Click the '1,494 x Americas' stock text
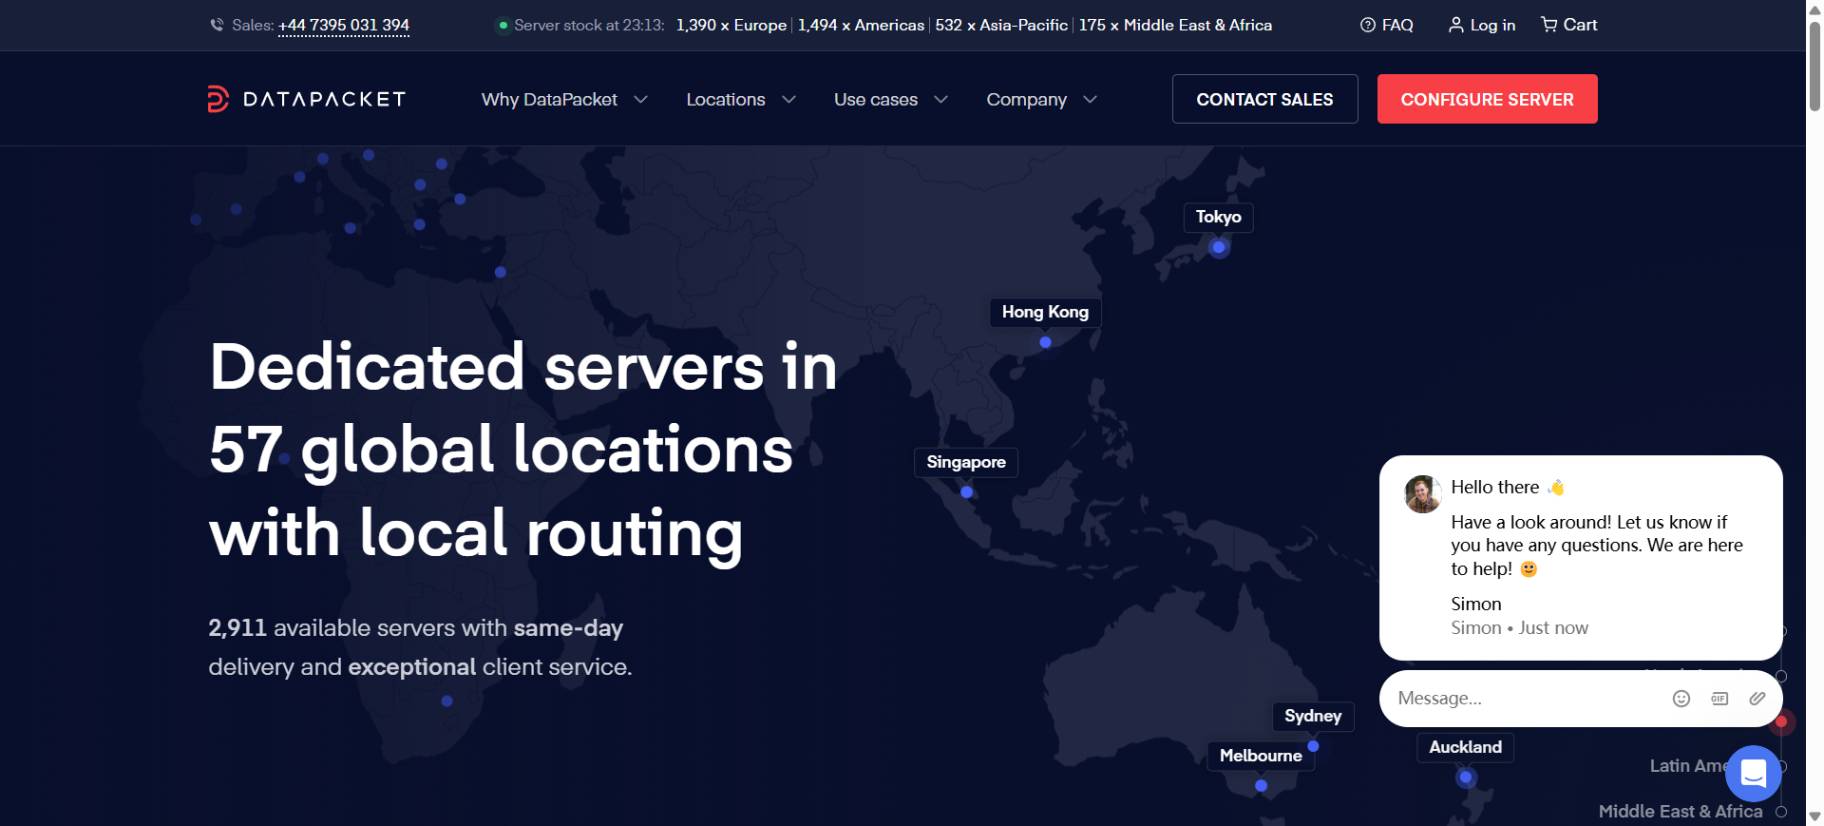 click(x=861, y=25)
